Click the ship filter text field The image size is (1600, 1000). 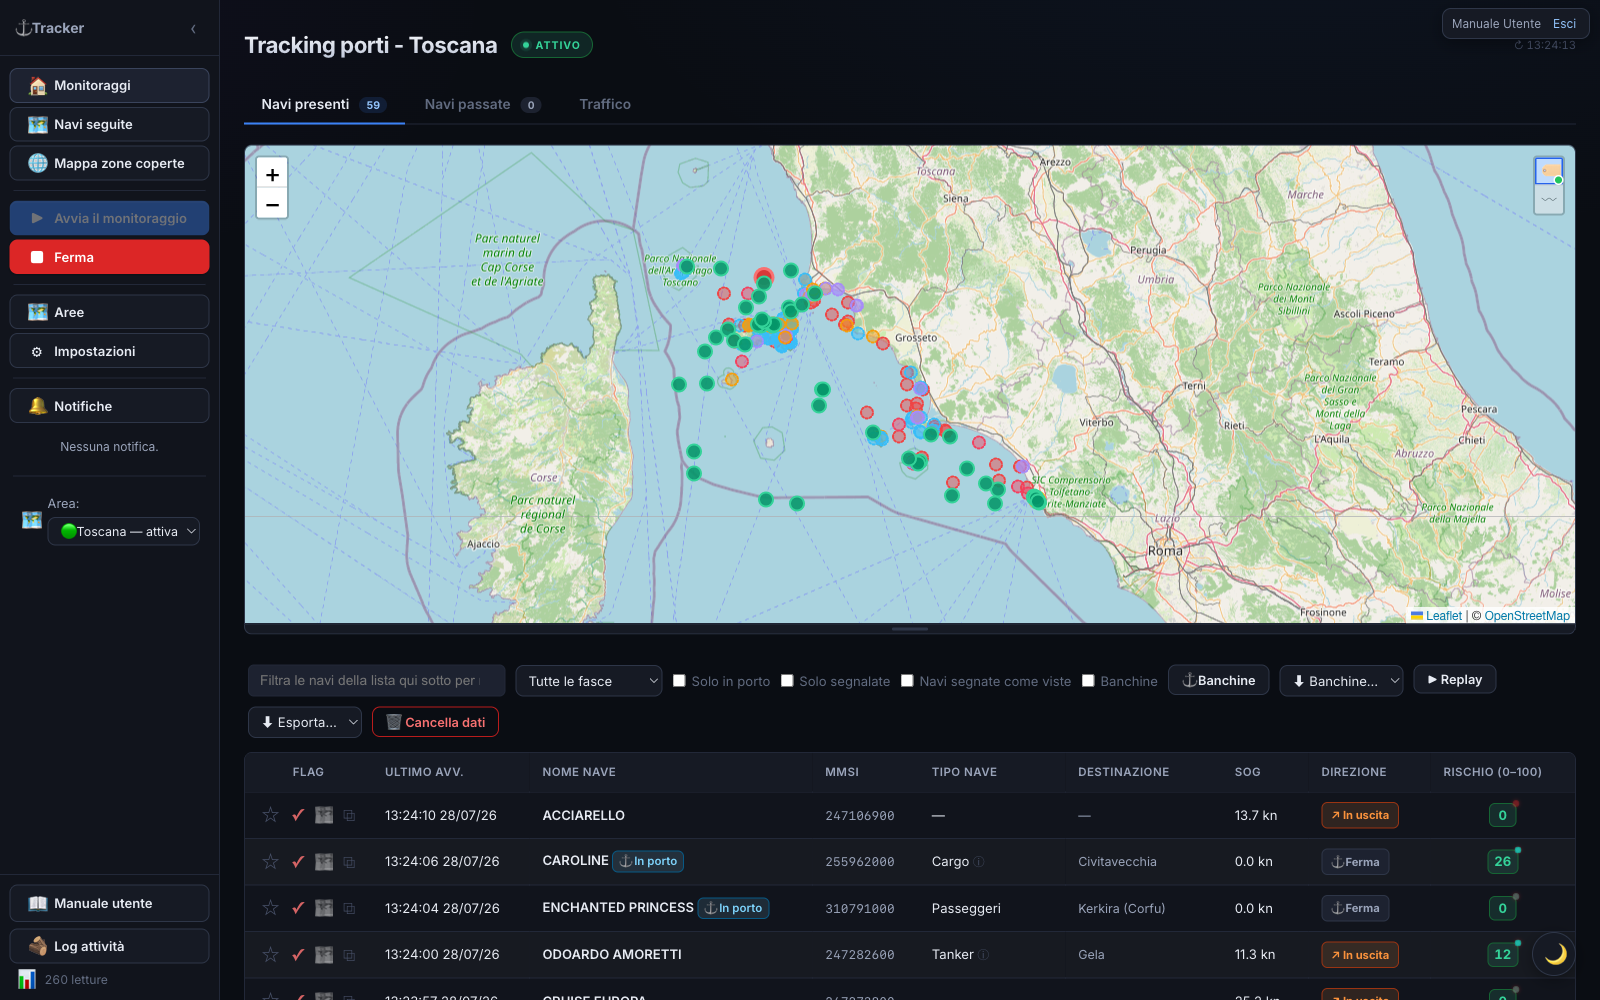376,681
